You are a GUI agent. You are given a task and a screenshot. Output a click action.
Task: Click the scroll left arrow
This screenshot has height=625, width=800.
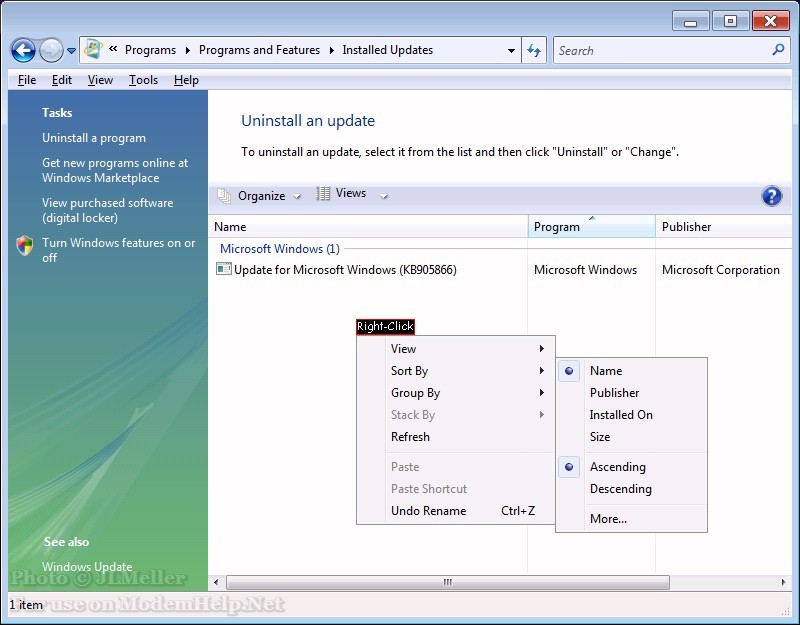point(216,582)
